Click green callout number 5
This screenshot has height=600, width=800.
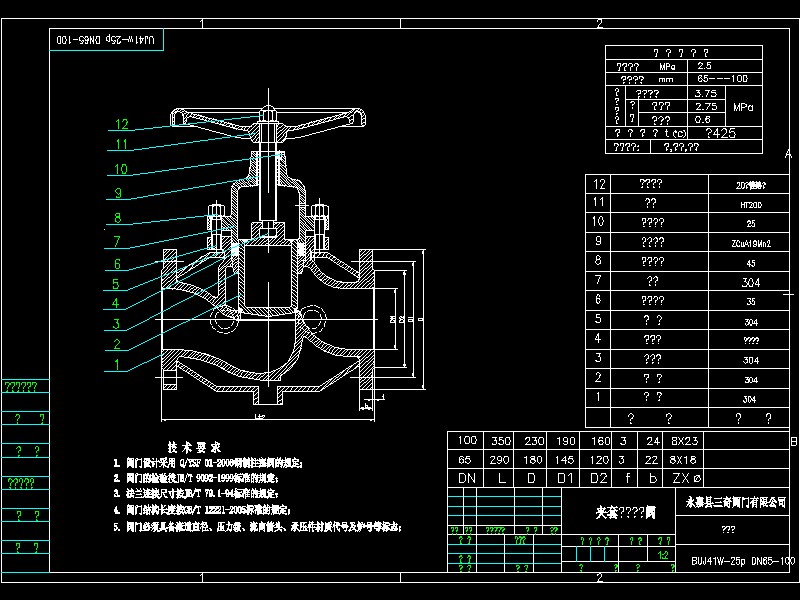click(x=116, y=284)
